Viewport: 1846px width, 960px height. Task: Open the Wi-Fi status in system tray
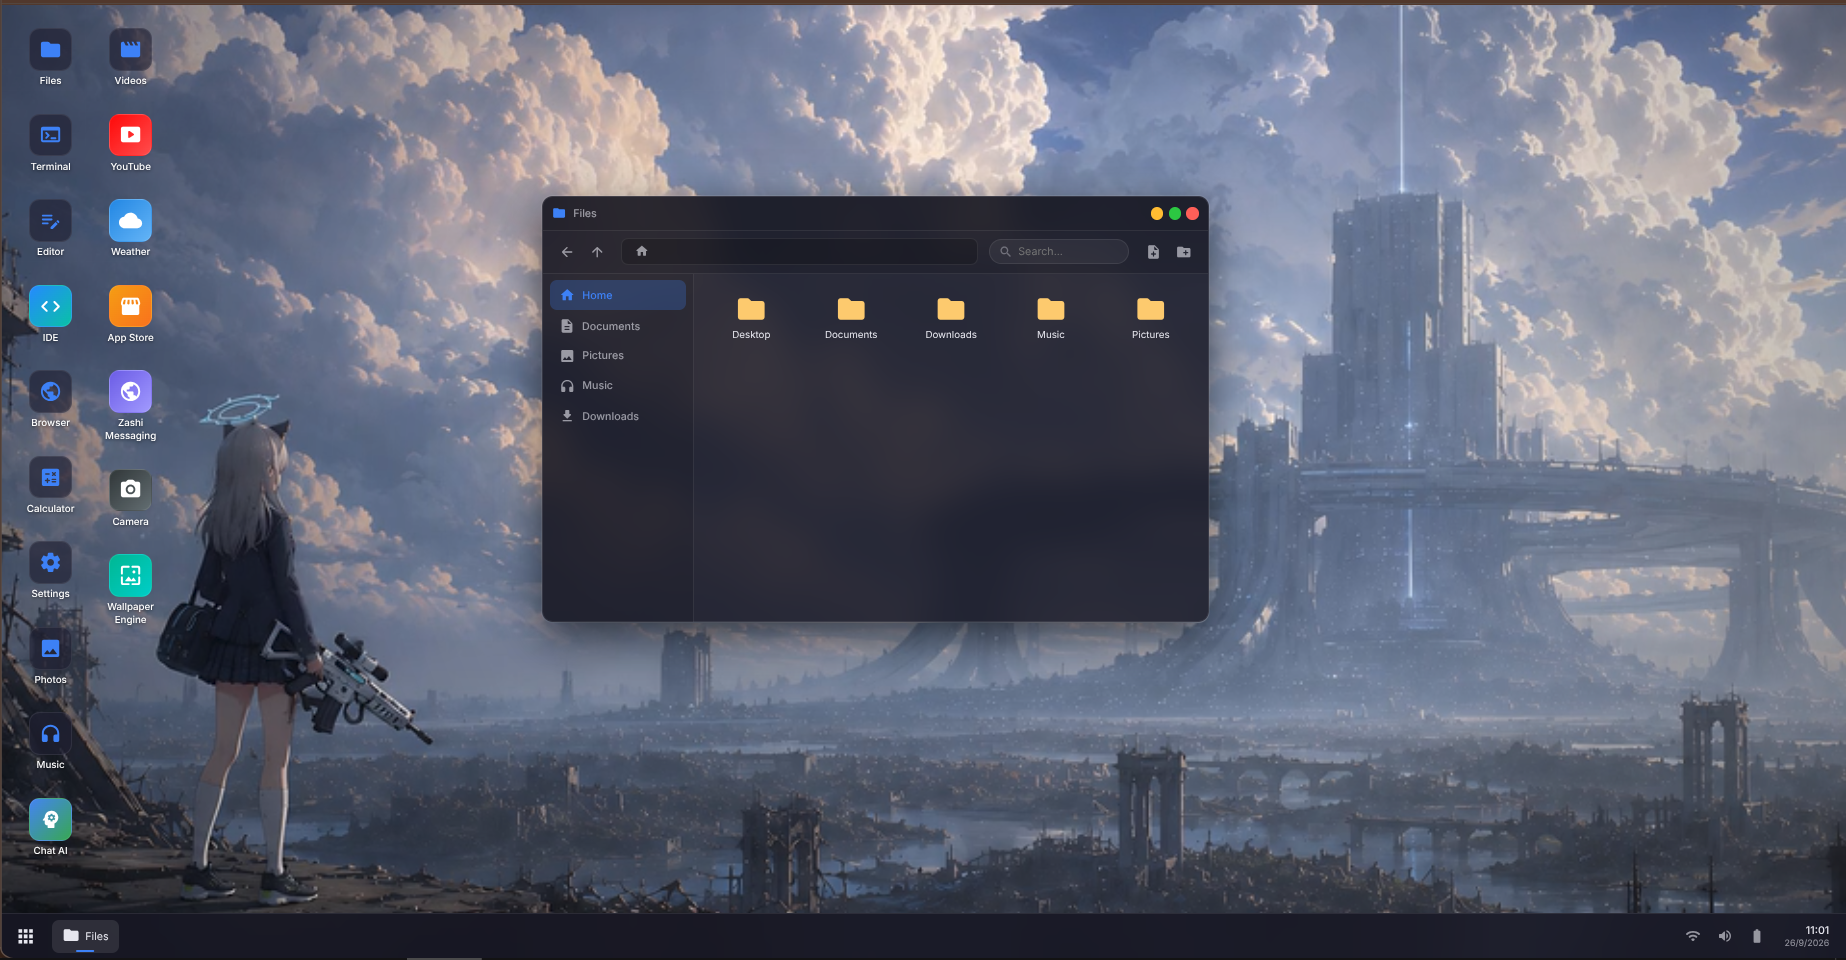pos(1693,936)
